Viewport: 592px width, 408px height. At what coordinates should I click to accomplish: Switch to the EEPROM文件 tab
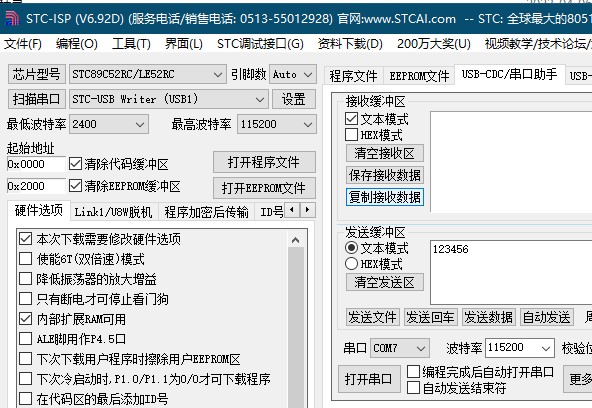[419, 76]
